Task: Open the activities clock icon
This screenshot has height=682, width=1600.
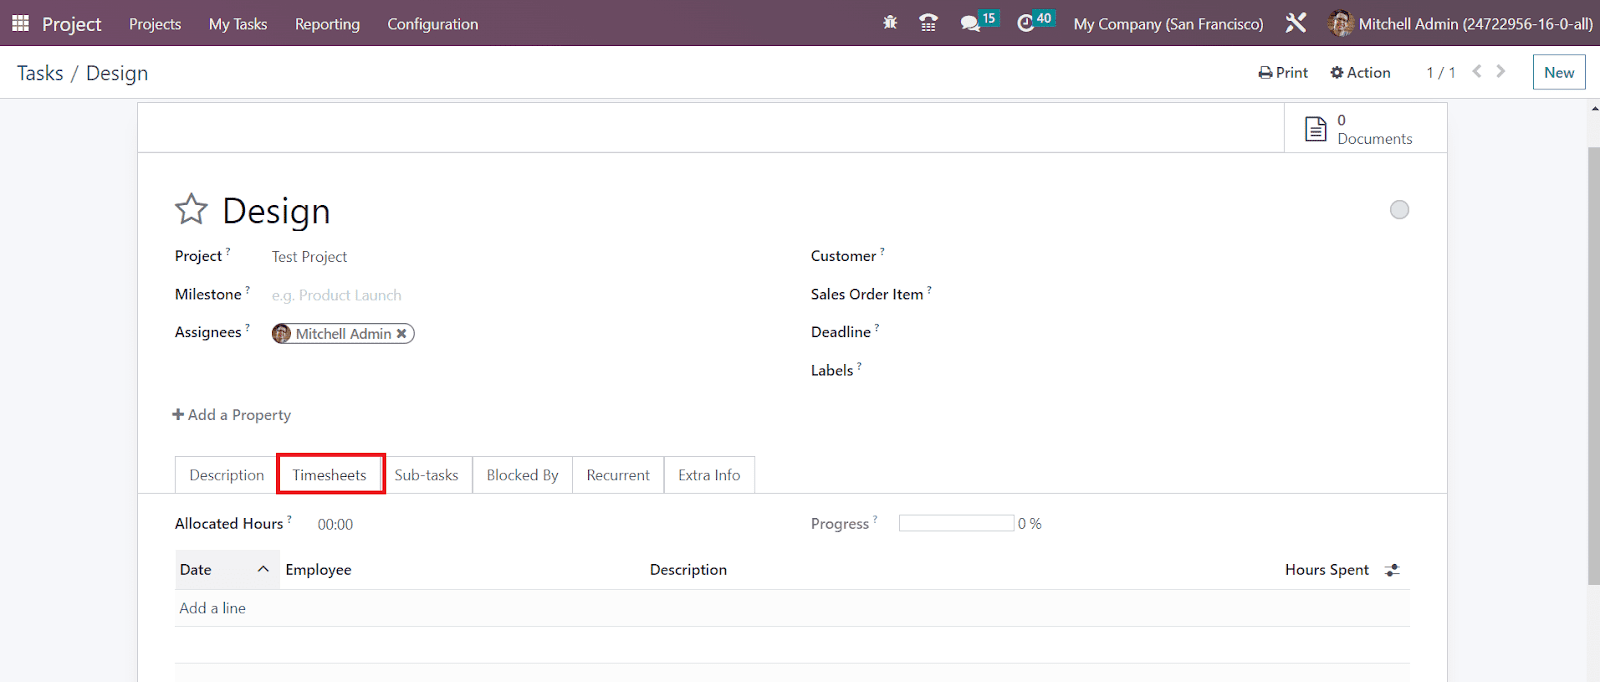Action: point(1026,23)
